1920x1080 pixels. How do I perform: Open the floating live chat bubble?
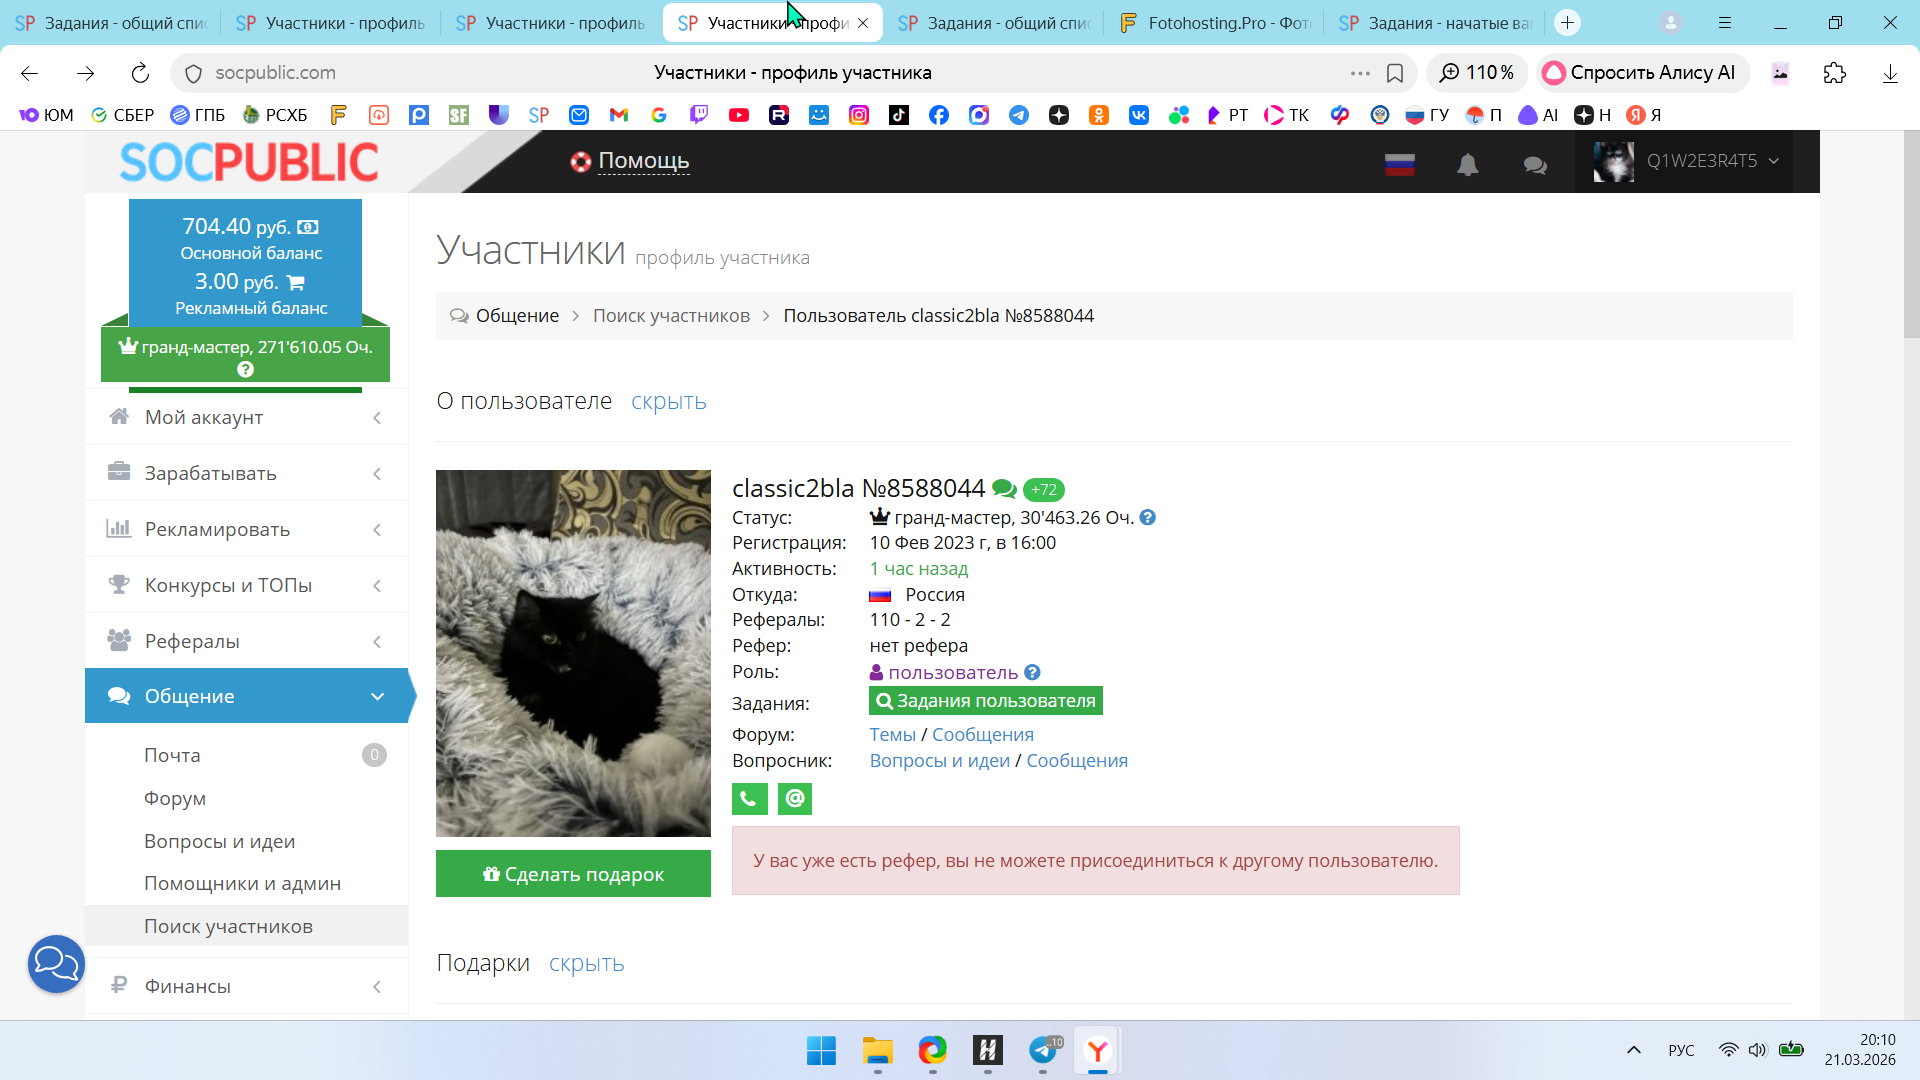click(x=56, y=963)
